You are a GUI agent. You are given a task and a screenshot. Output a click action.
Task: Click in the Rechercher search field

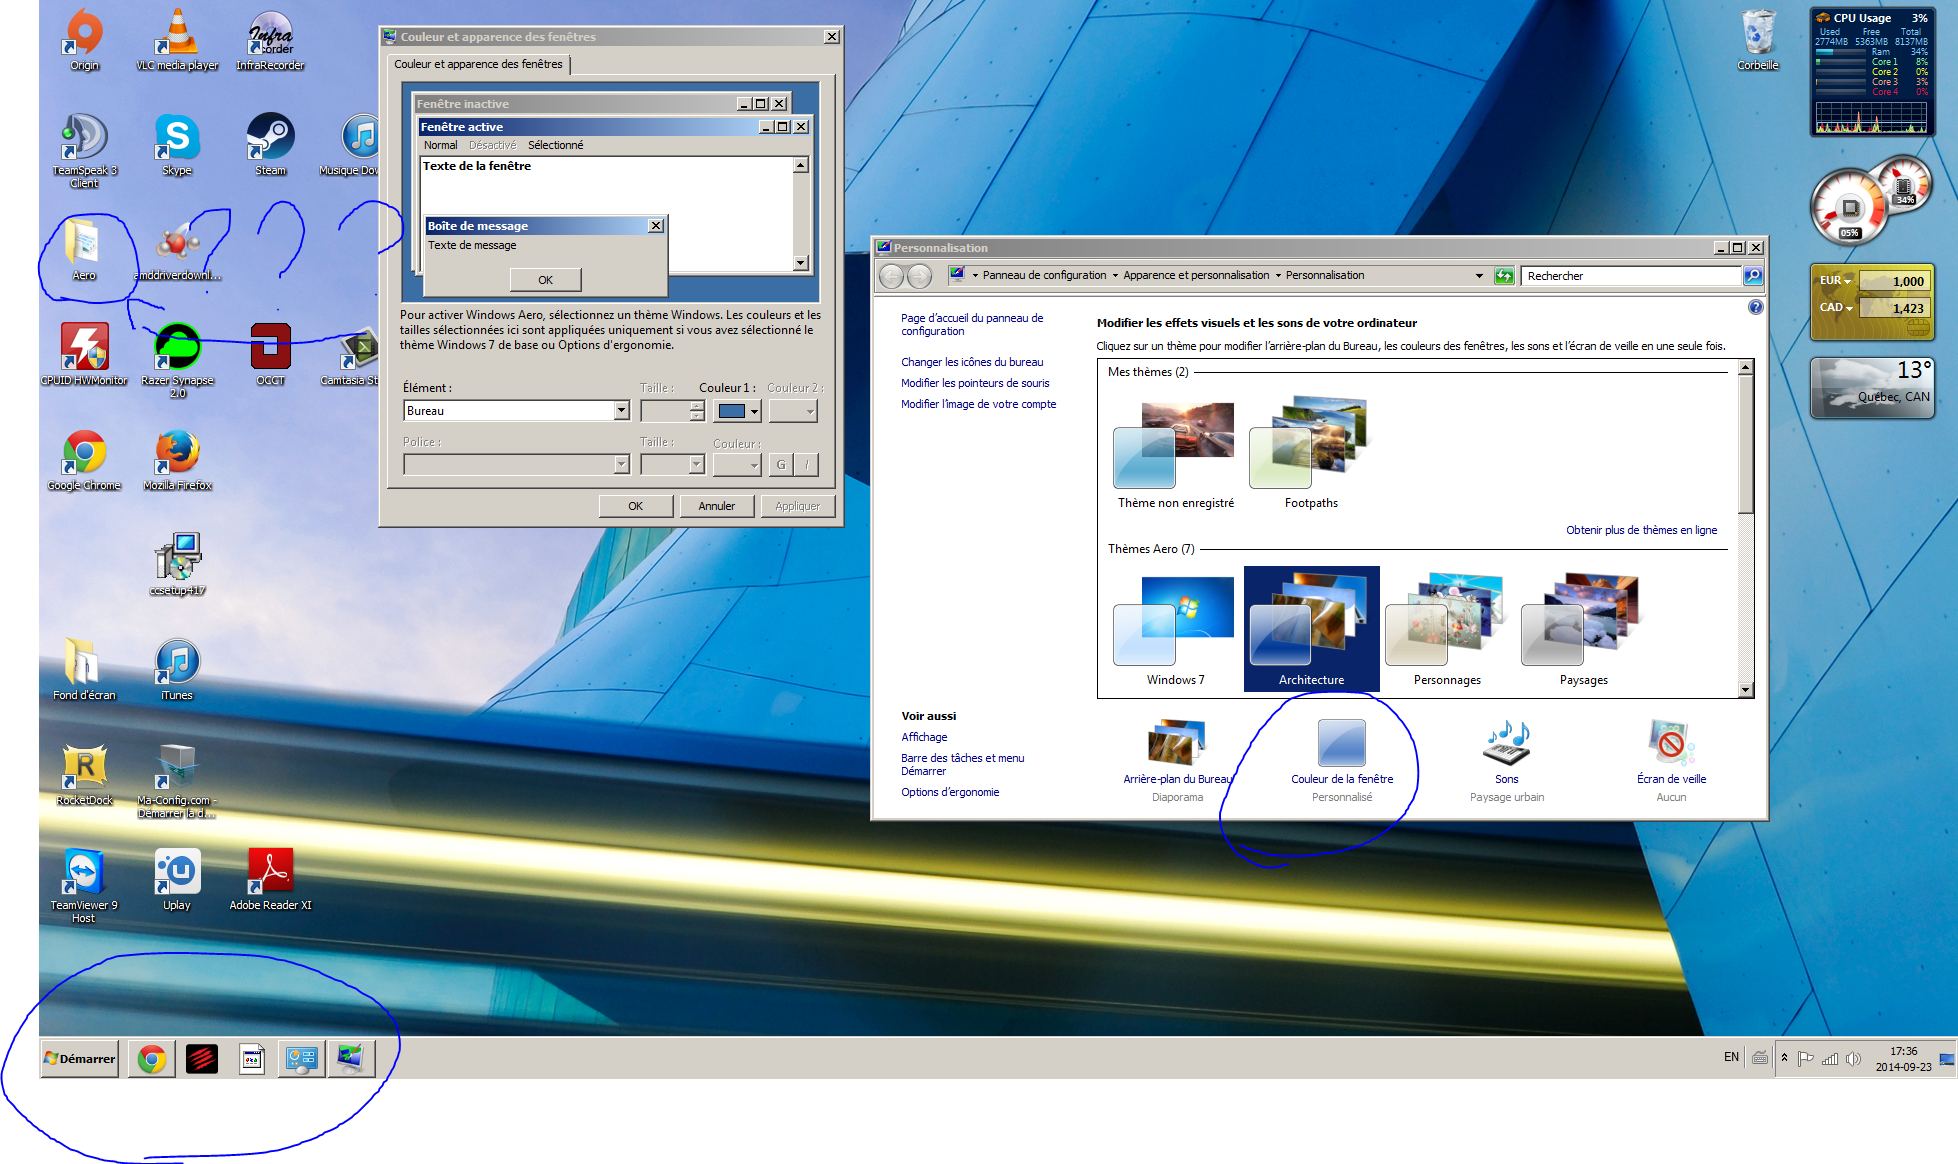click(x=1628, y=276)
